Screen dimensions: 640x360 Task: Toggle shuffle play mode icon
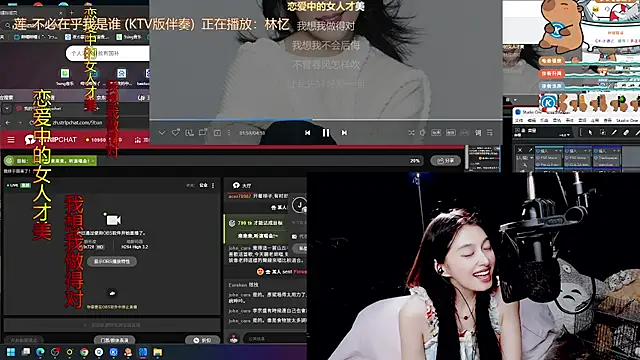[x=411, y=133]
